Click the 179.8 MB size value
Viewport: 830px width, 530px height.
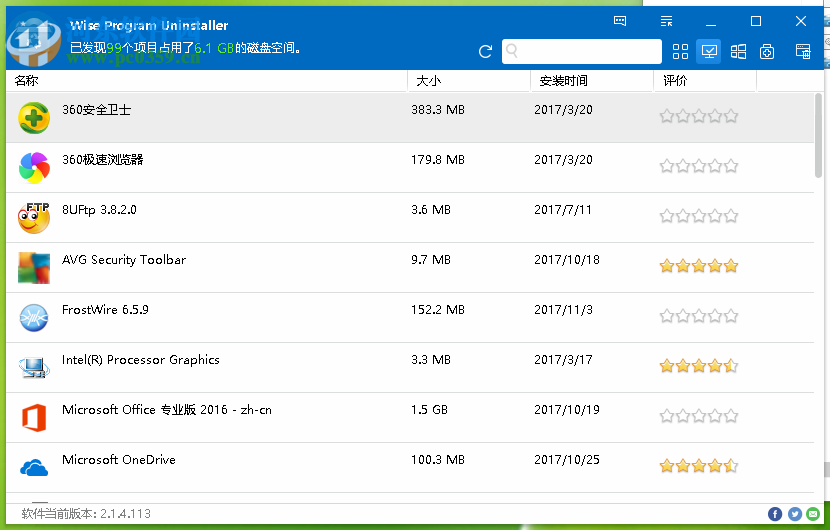tap(438, 159)
